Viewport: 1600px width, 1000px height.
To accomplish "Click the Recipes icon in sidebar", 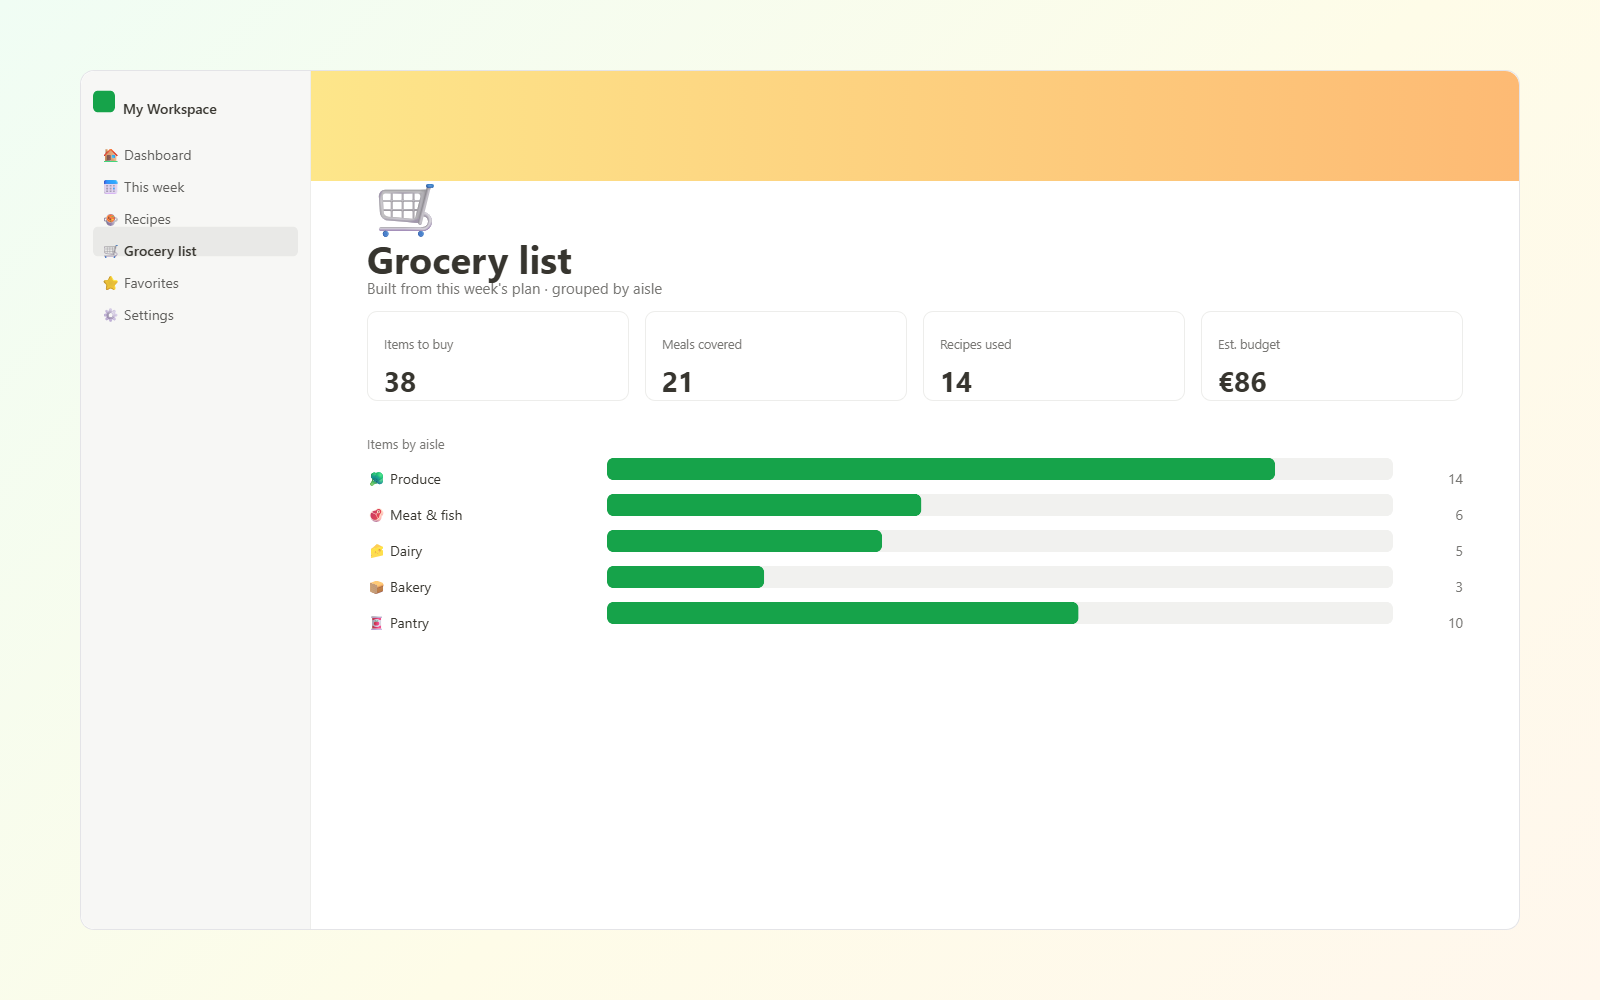I will pyautogui.click(x=110, y=220).
